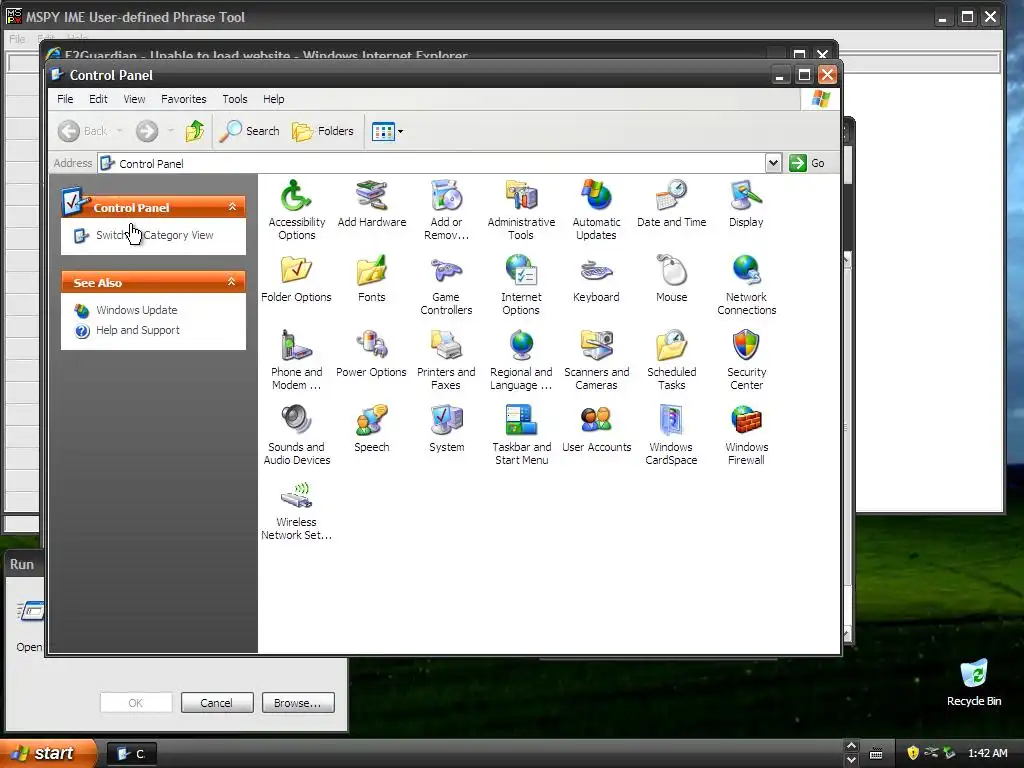Image resolution: width=1024 pixels, height=768 pixels.
Task: Open the Edit menu in Control Panel
Action: (x=98, y=99)
